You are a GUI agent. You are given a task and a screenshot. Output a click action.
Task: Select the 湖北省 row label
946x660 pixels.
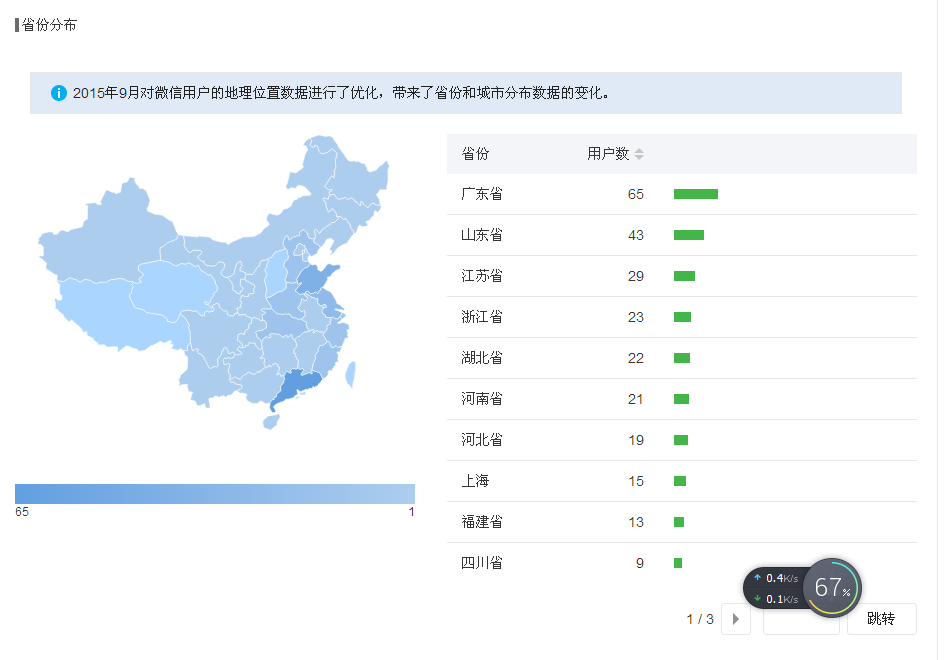point(481,358)
